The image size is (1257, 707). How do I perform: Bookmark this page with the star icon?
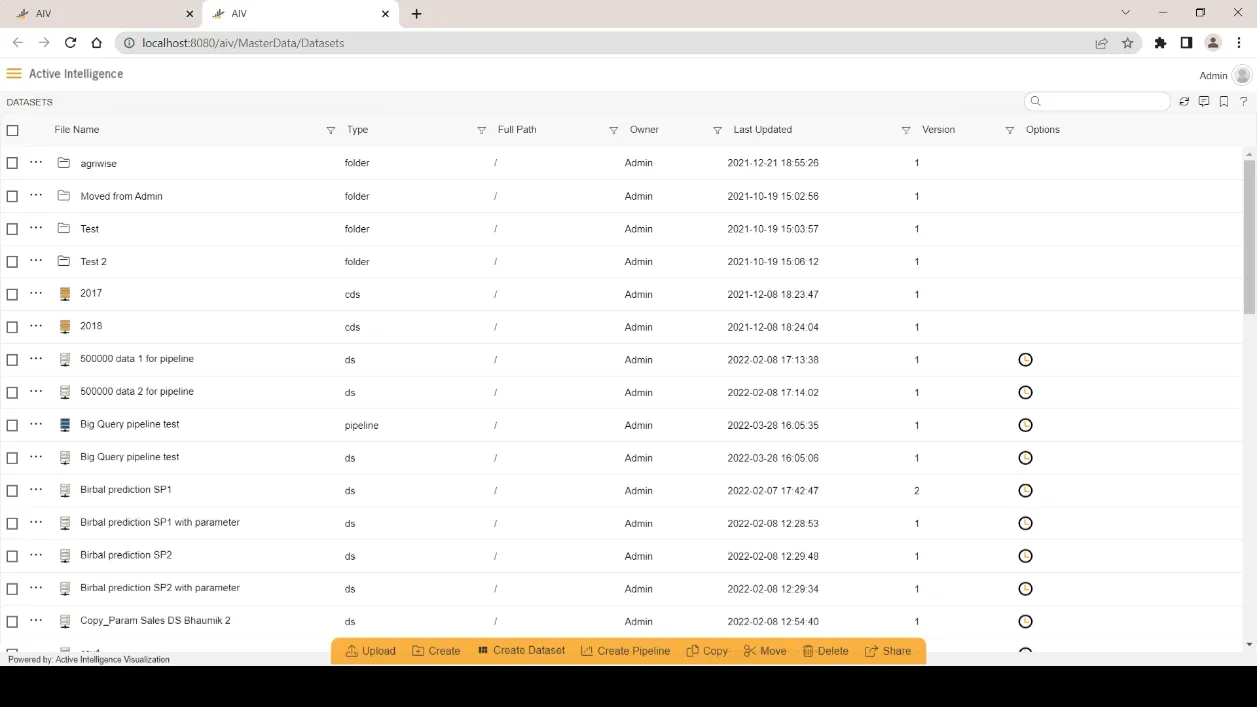pyautogui.click(x=1128, y=43)
